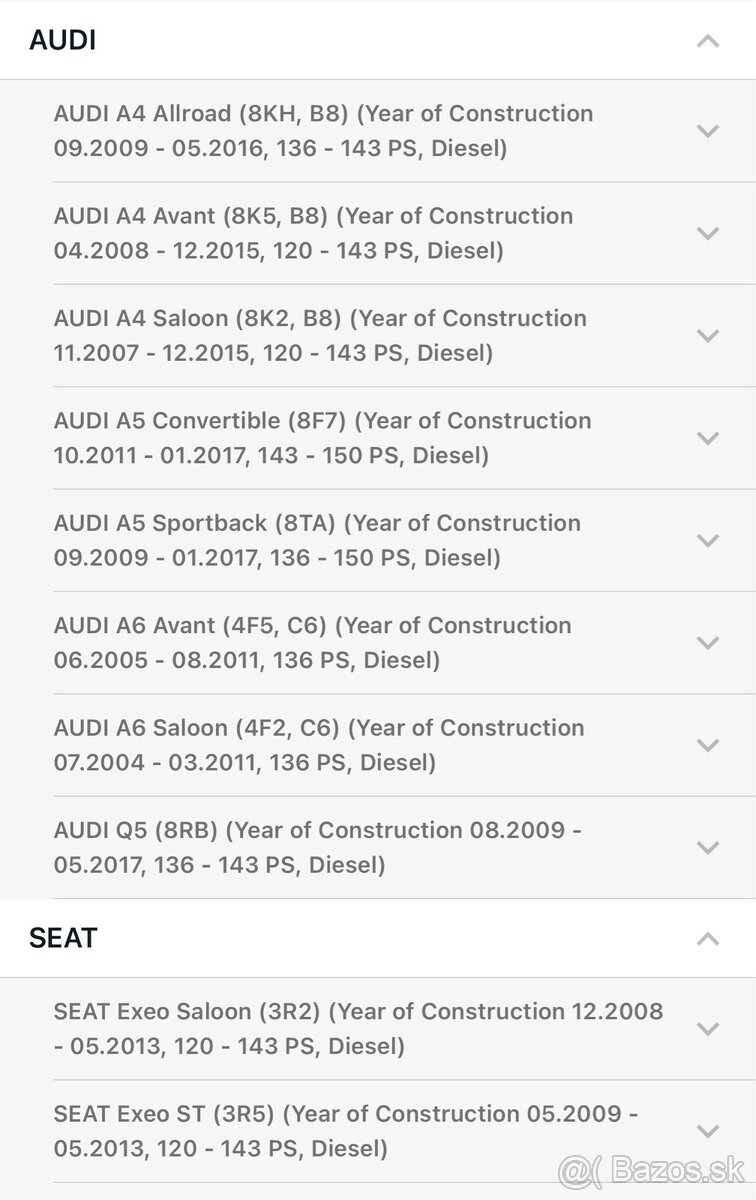Expand AUDI A6 Avant (4F5, C6) chevron
Viewport: 756px width, 1200px height.
click(708, 642)
